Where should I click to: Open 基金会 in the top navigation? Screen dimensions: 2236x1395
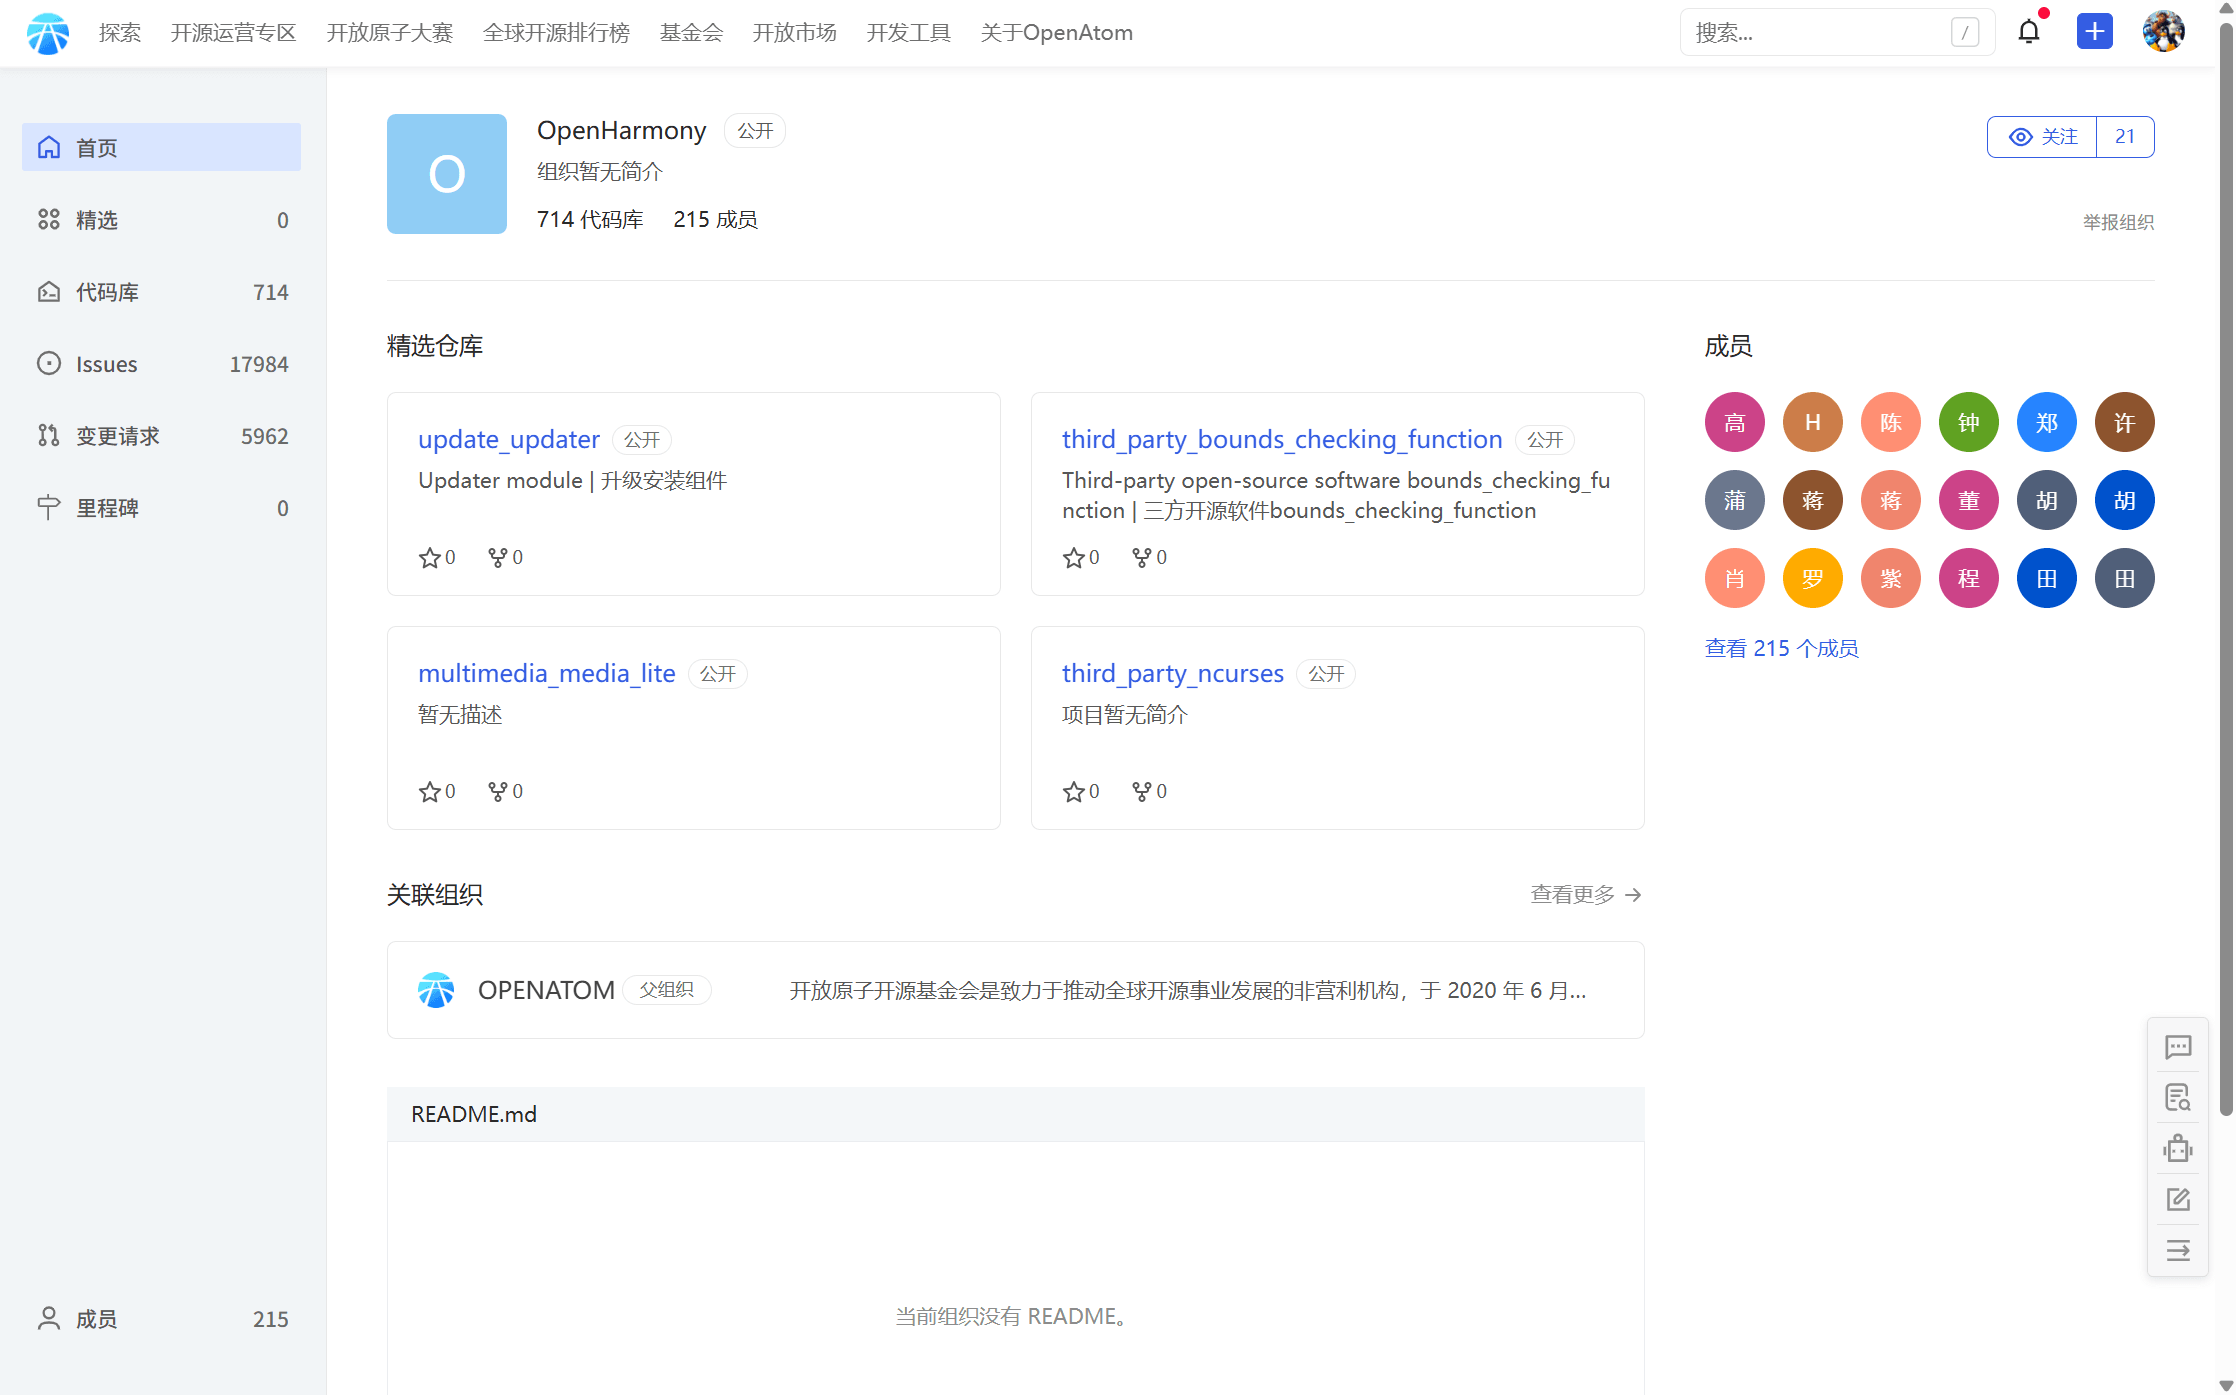(x=692, y=33)
